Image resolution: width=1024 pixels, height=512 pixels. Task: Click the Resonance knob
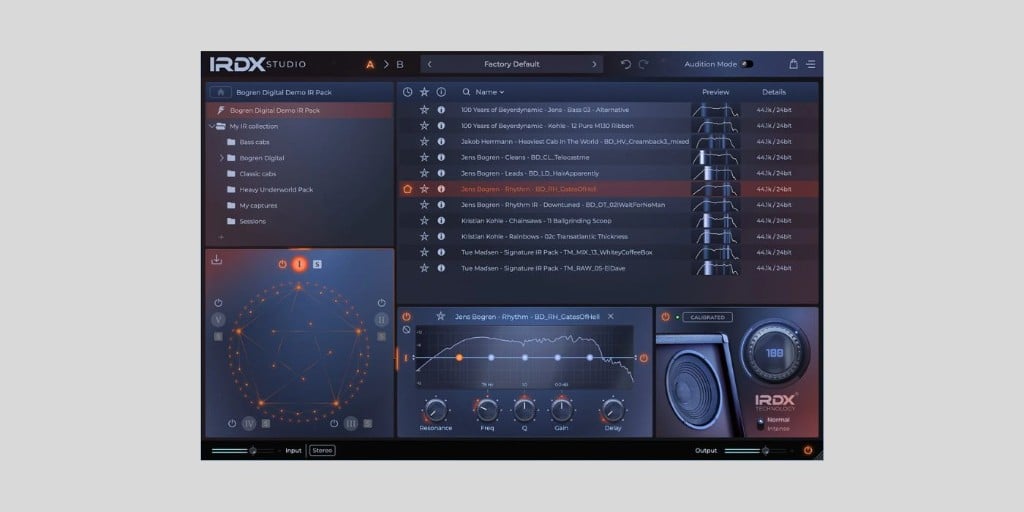pyautogui.click(x=436, y=410)
